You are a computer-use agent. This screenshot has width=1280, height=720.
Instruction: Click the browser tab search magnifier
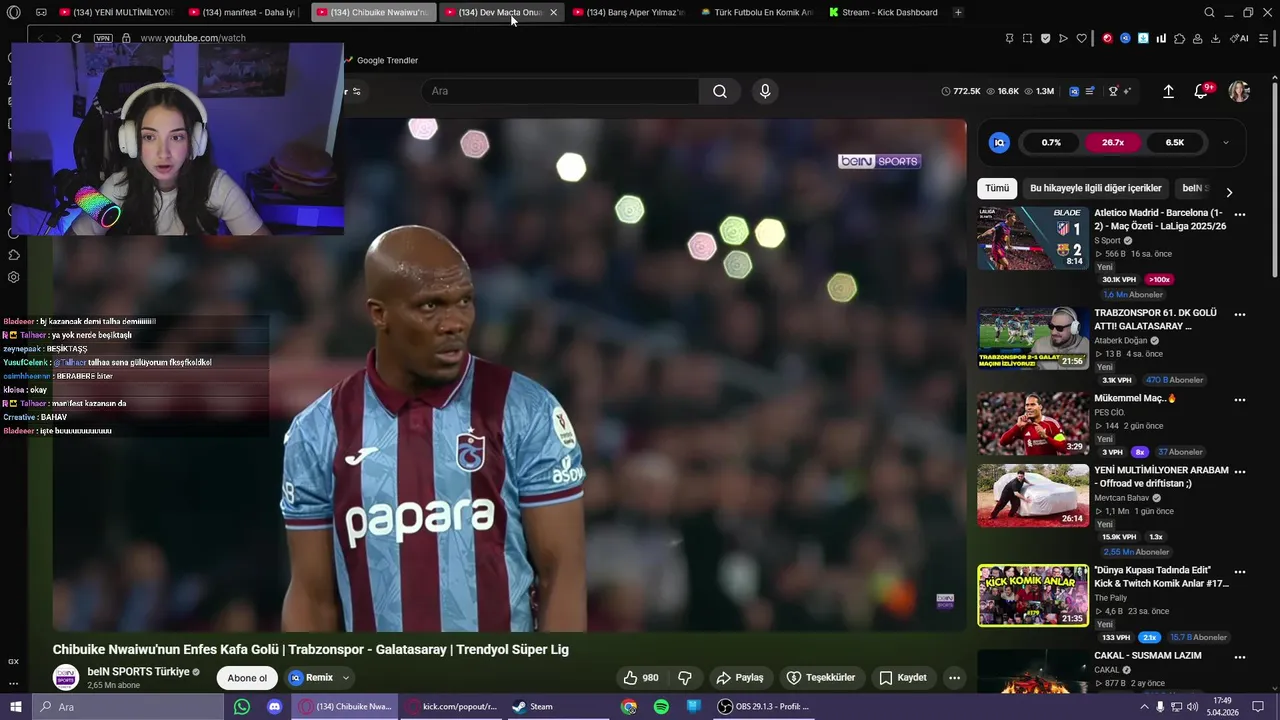(1209, 12)
